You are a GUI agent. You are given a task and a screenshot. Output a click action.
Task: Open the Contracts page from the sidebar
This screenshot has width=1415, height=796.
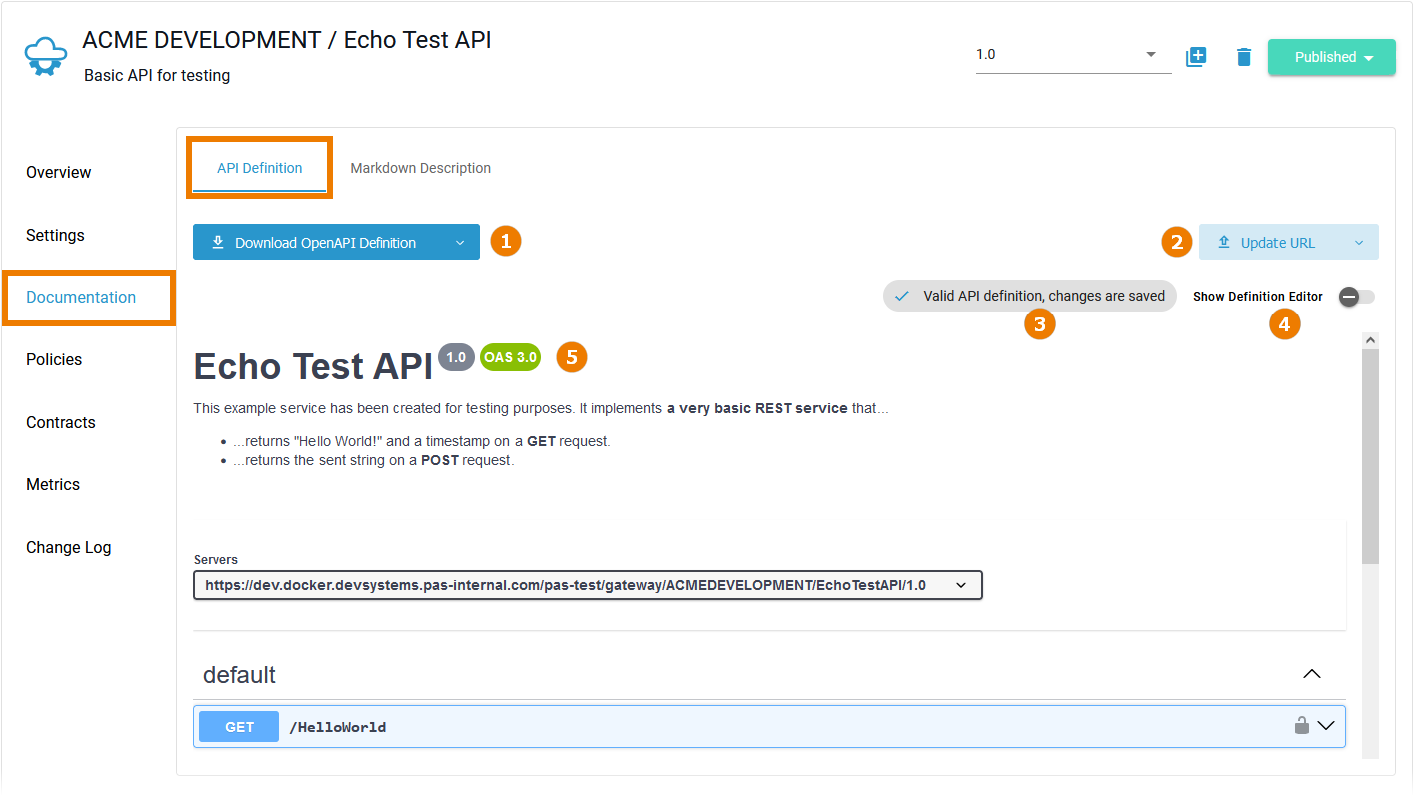[x=60, y=422]
